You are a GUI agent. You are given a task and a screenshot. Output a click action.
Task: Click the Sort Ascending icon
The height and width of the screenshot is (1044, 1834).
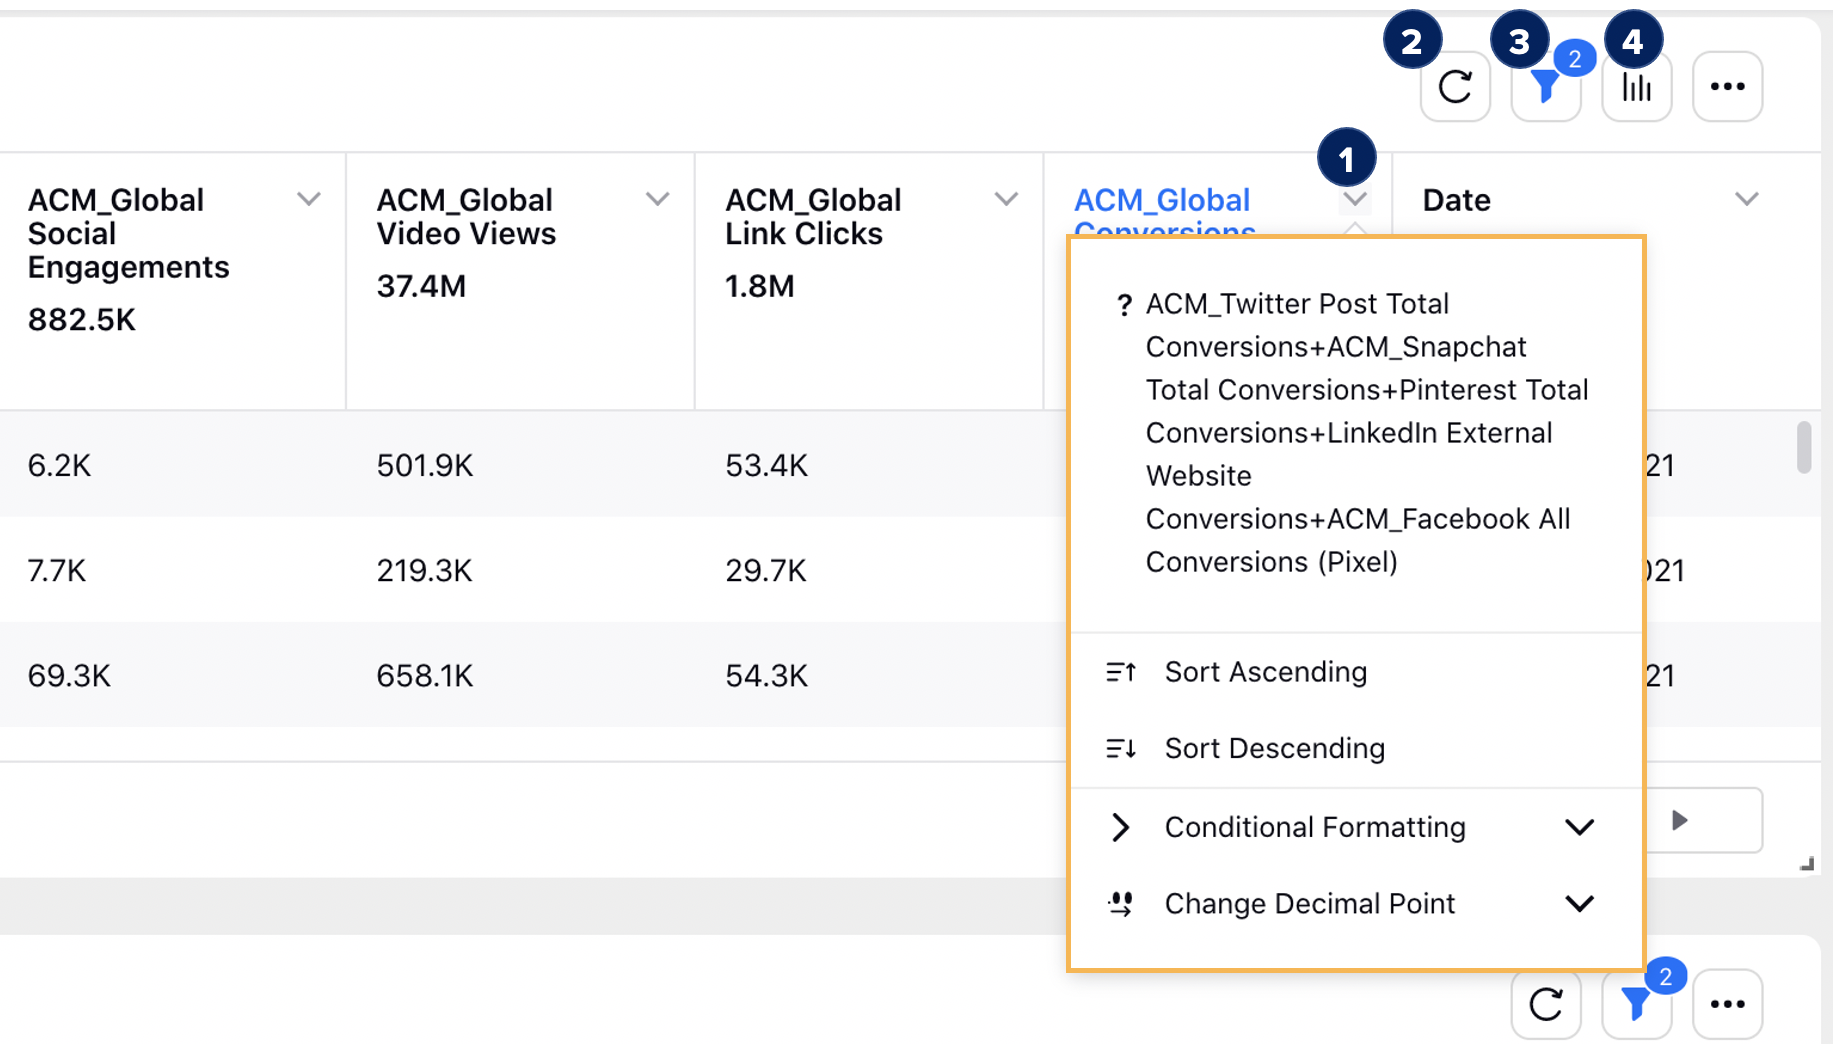[1121, 672]
